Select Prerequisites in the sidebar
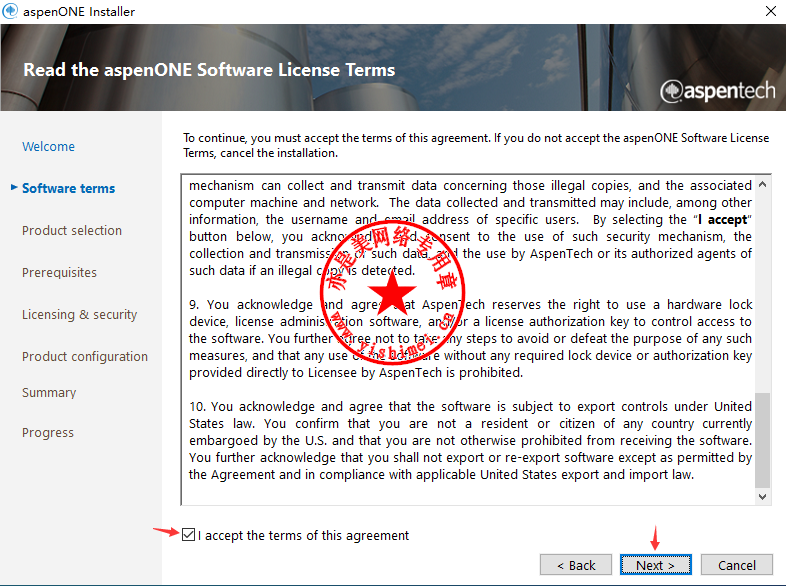Viewport: 786px width, 586px height. tap(59, 273)
